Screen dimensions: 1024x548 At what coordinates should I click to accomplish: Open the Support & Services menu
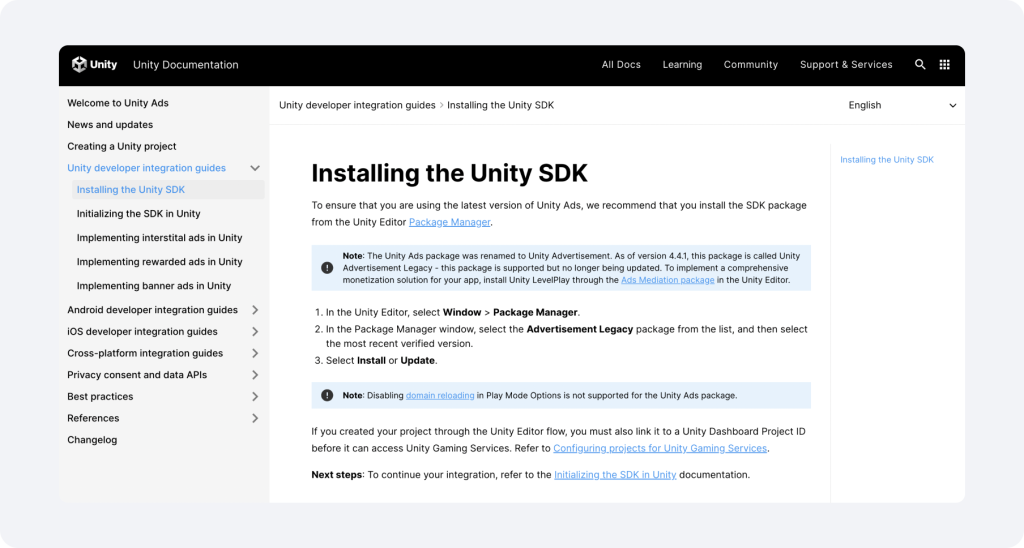click(x=846, y=65)
